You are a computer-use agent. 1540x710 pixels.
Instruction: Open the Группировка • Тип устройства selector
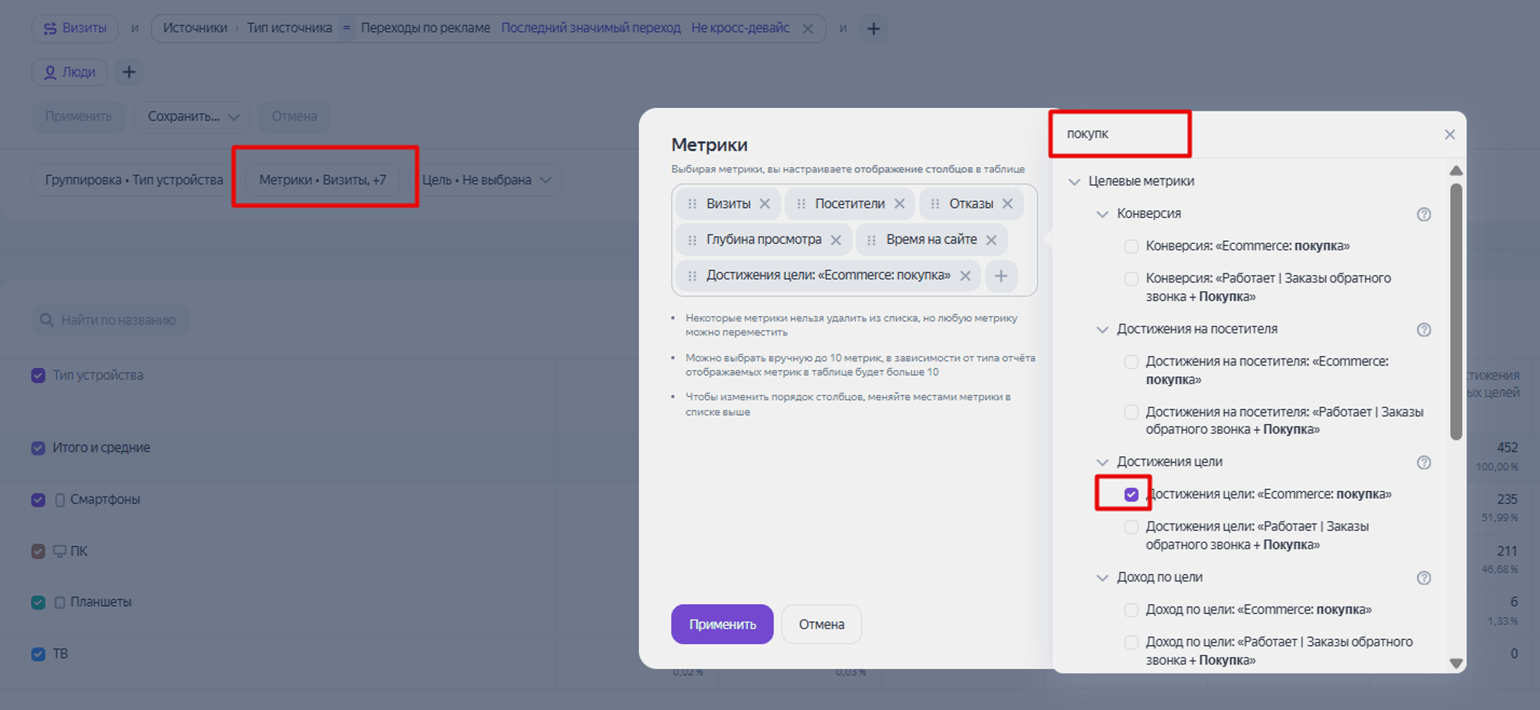click(134, 181)
